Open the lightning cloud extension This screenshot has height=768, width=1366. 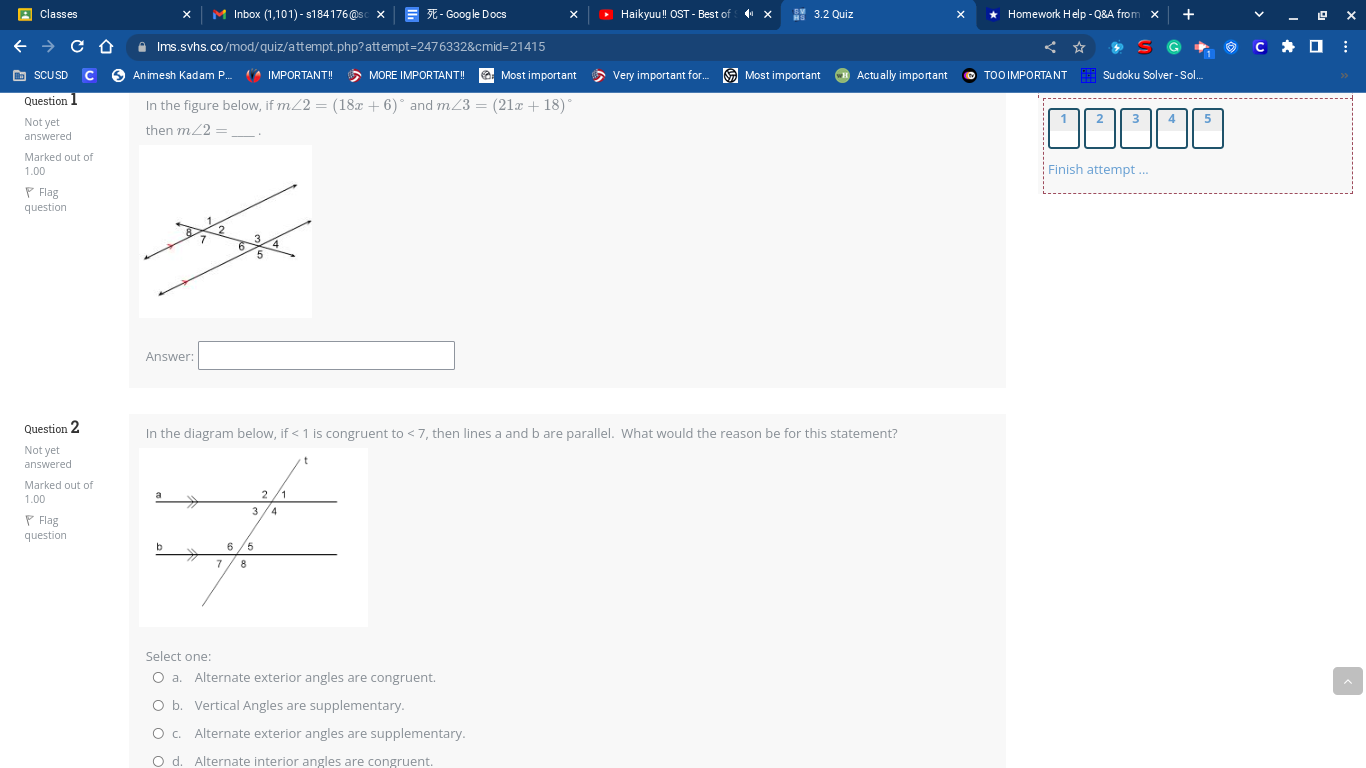click(x=1117, y=47)
